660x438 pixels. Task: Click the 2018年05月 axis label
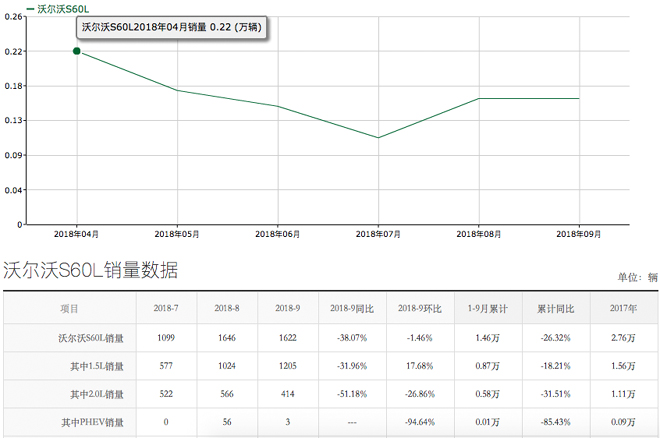pyautogui.click(x=177, y=234)
